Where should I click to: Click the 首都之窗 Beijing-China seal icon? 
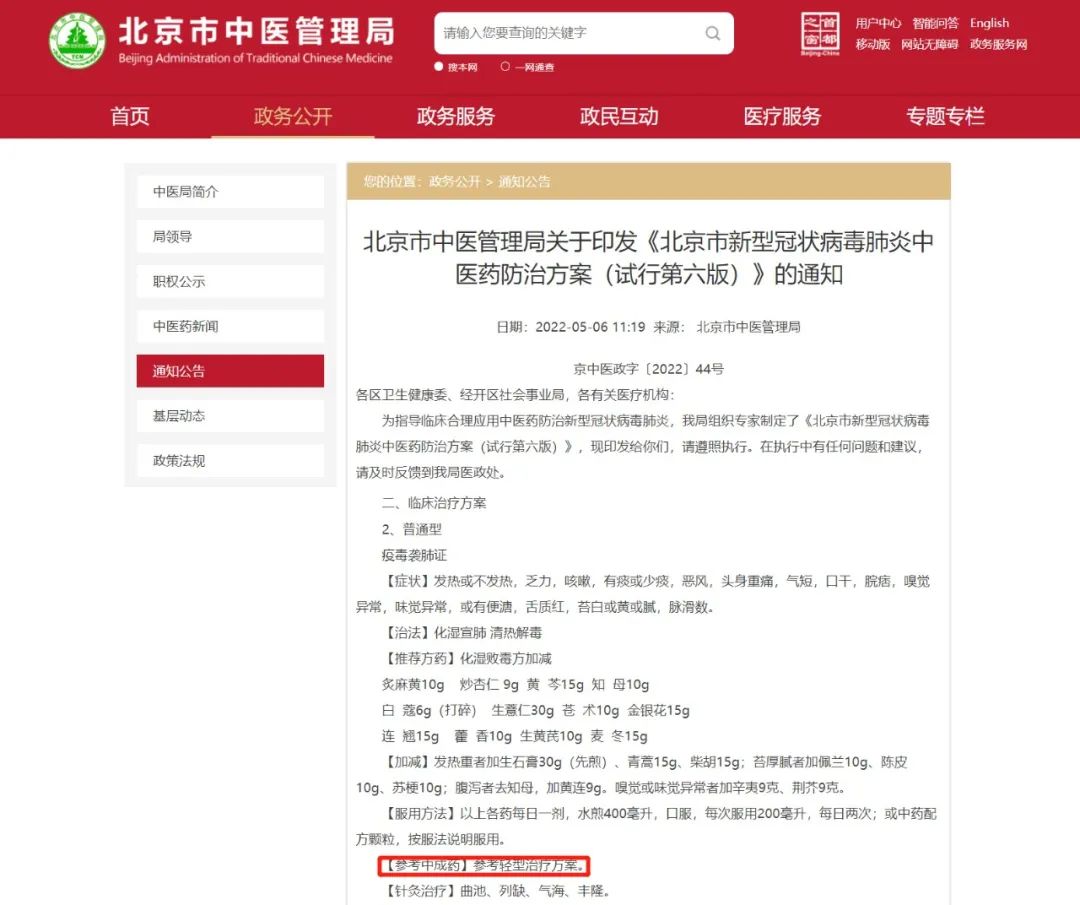click(x=820, y=33)
